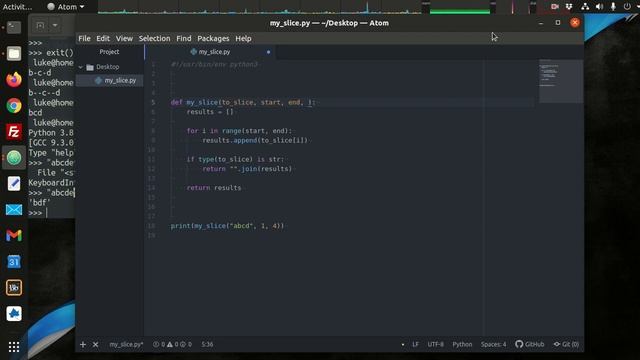640x360 pixels.
Task: Open the Mail envelope app in dock
Action: pos(14,210)
